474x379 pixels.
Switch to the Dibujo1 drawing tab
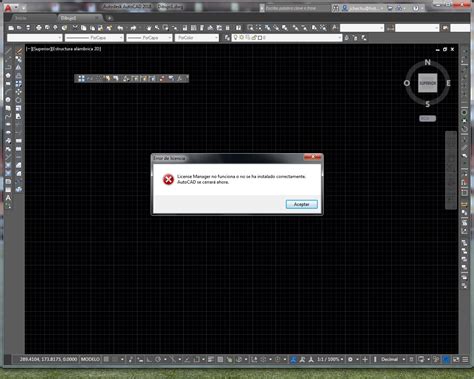[69, 18]
